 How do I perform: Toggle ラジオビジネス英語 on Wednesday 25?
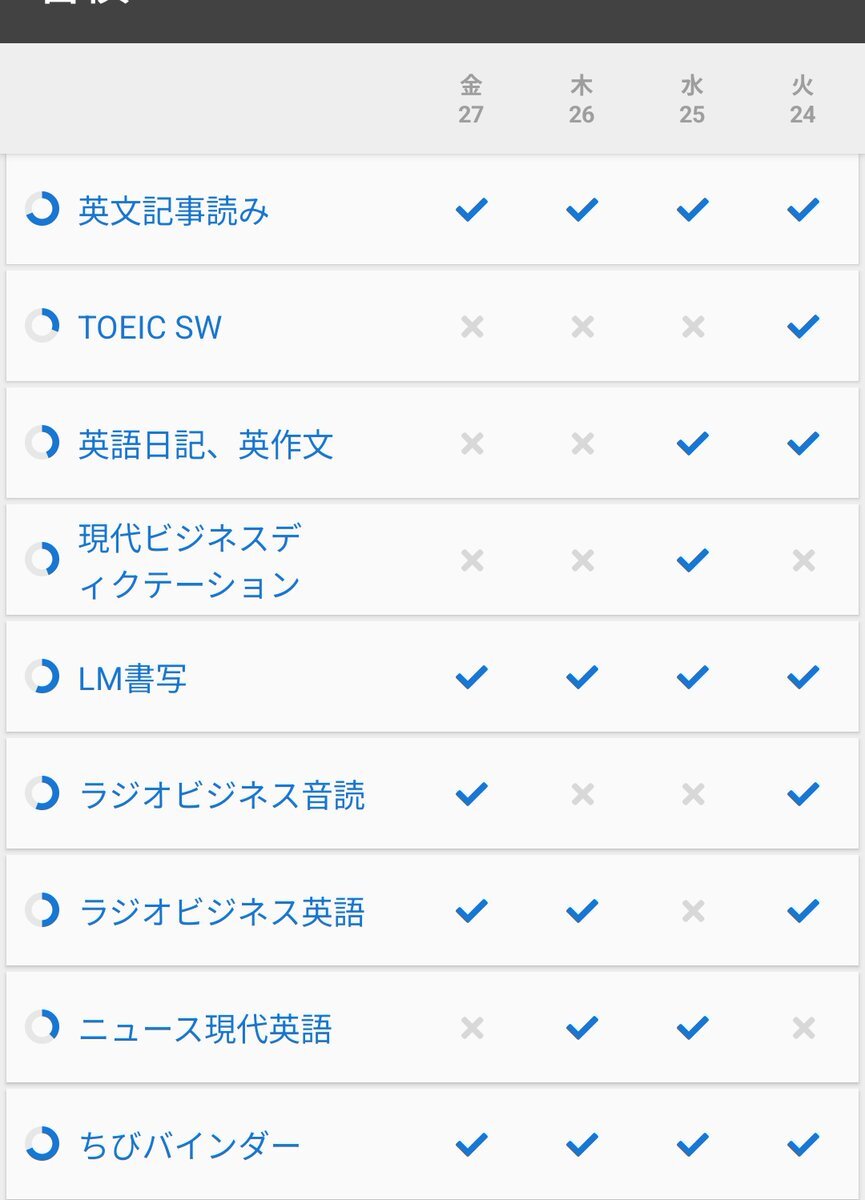tap(692, 911)
